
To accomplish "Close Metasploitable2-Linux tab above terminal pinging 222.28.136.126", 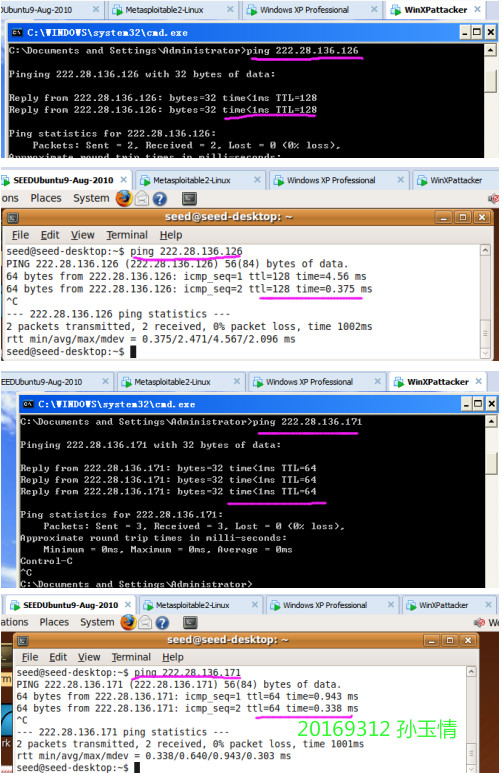I will pyautogui.click(x=257, y=180).
